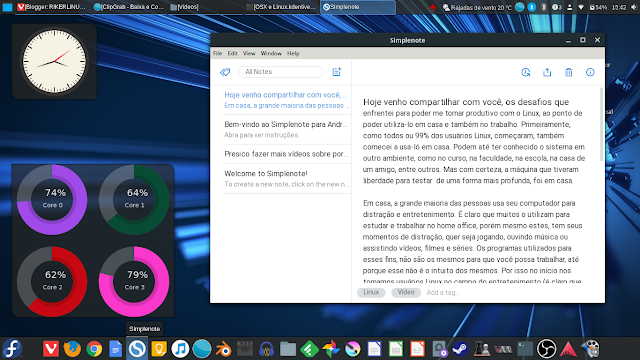Launch Steam from dock
The height and width of the screenshot is (360, 640).
[460, 349]
